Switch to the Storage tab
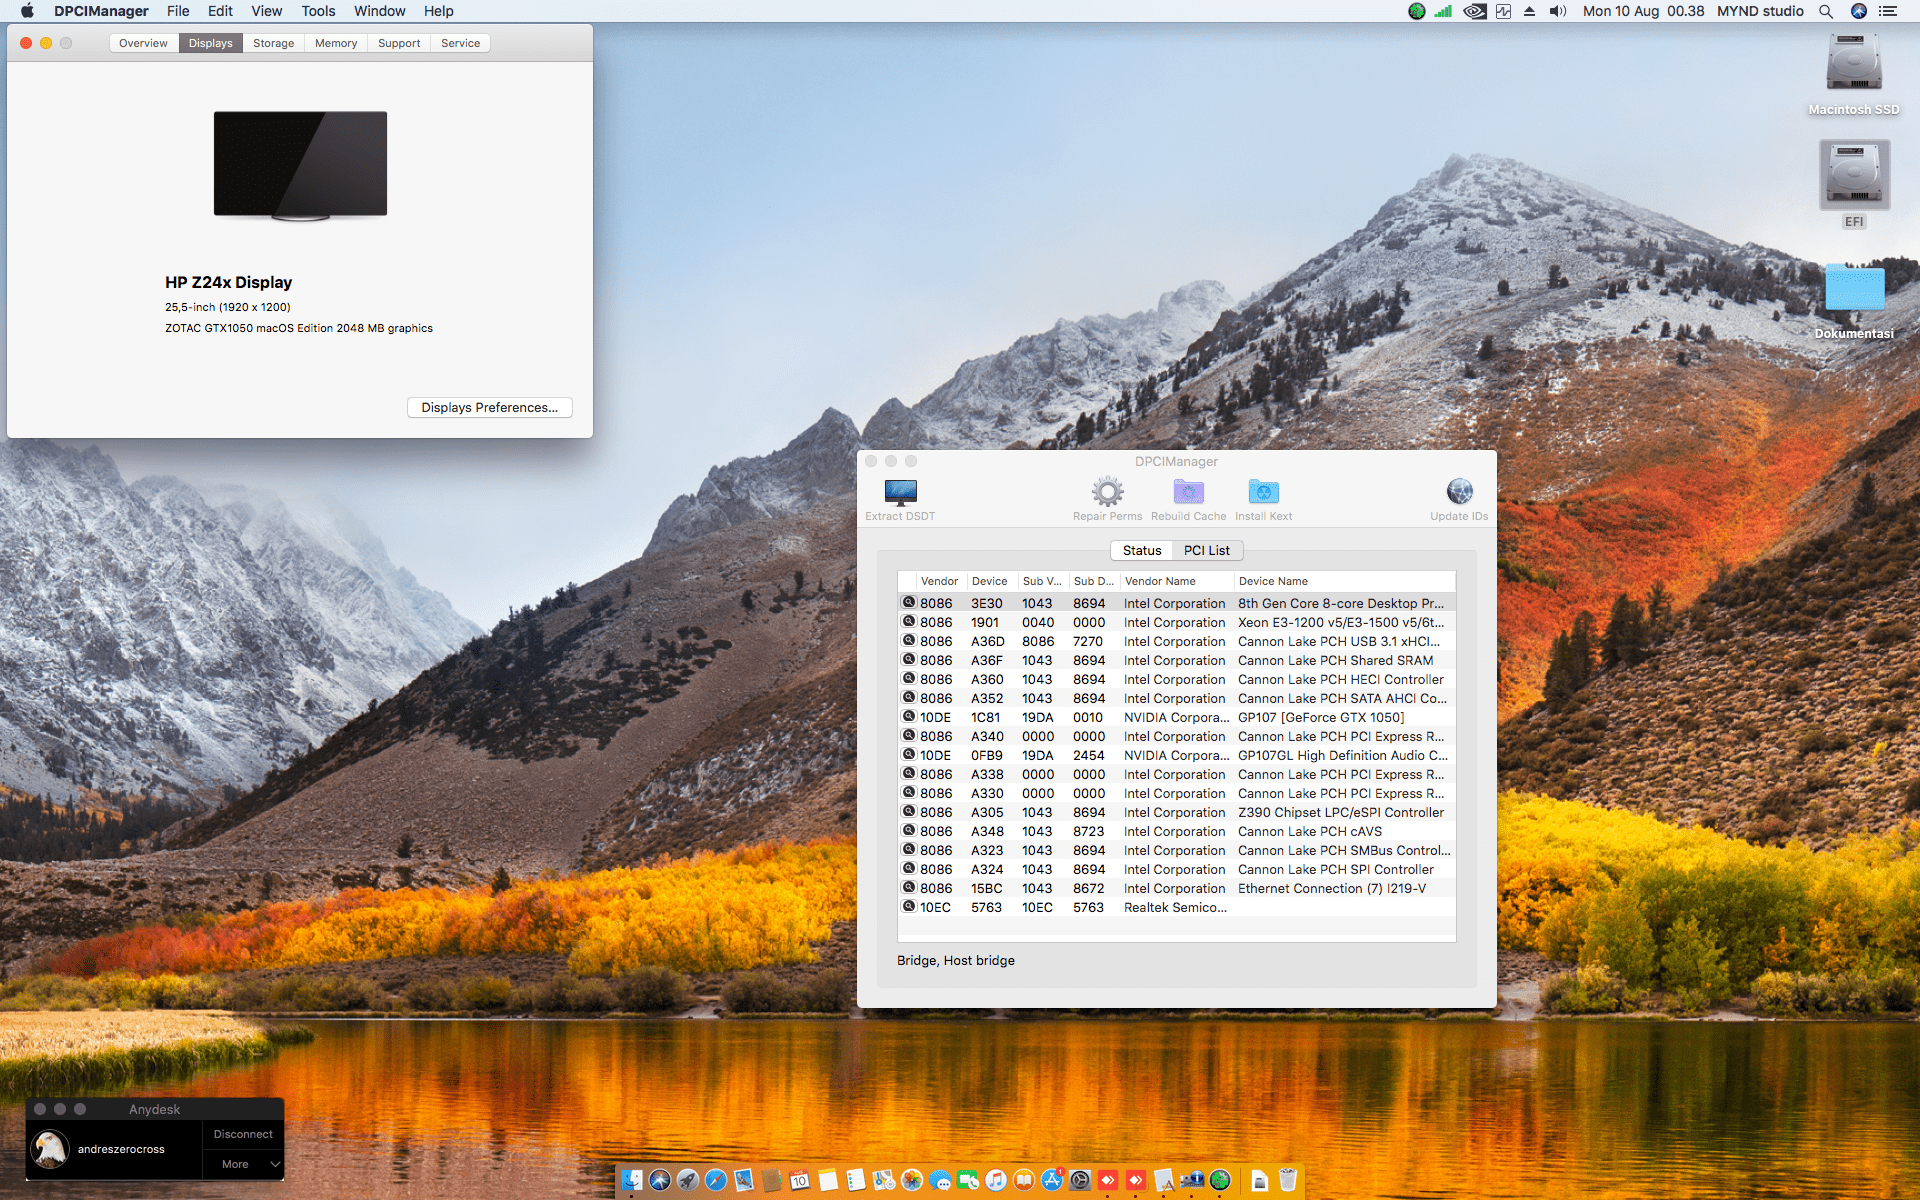The image size is (1920, 1200). tap(273, 43)
